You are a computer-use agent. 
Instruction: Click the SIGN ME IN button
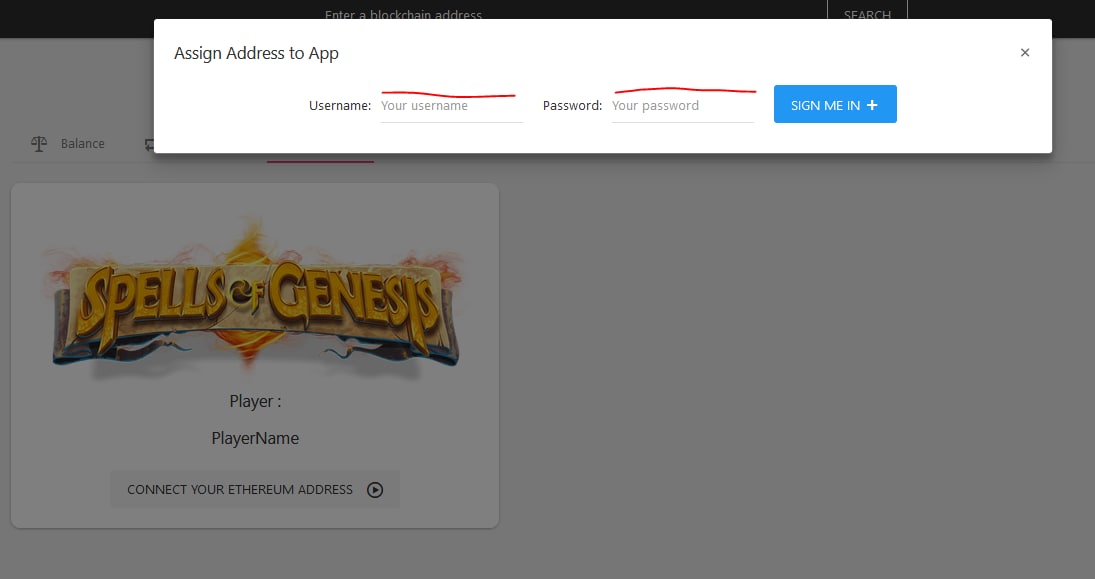(835, 104)
